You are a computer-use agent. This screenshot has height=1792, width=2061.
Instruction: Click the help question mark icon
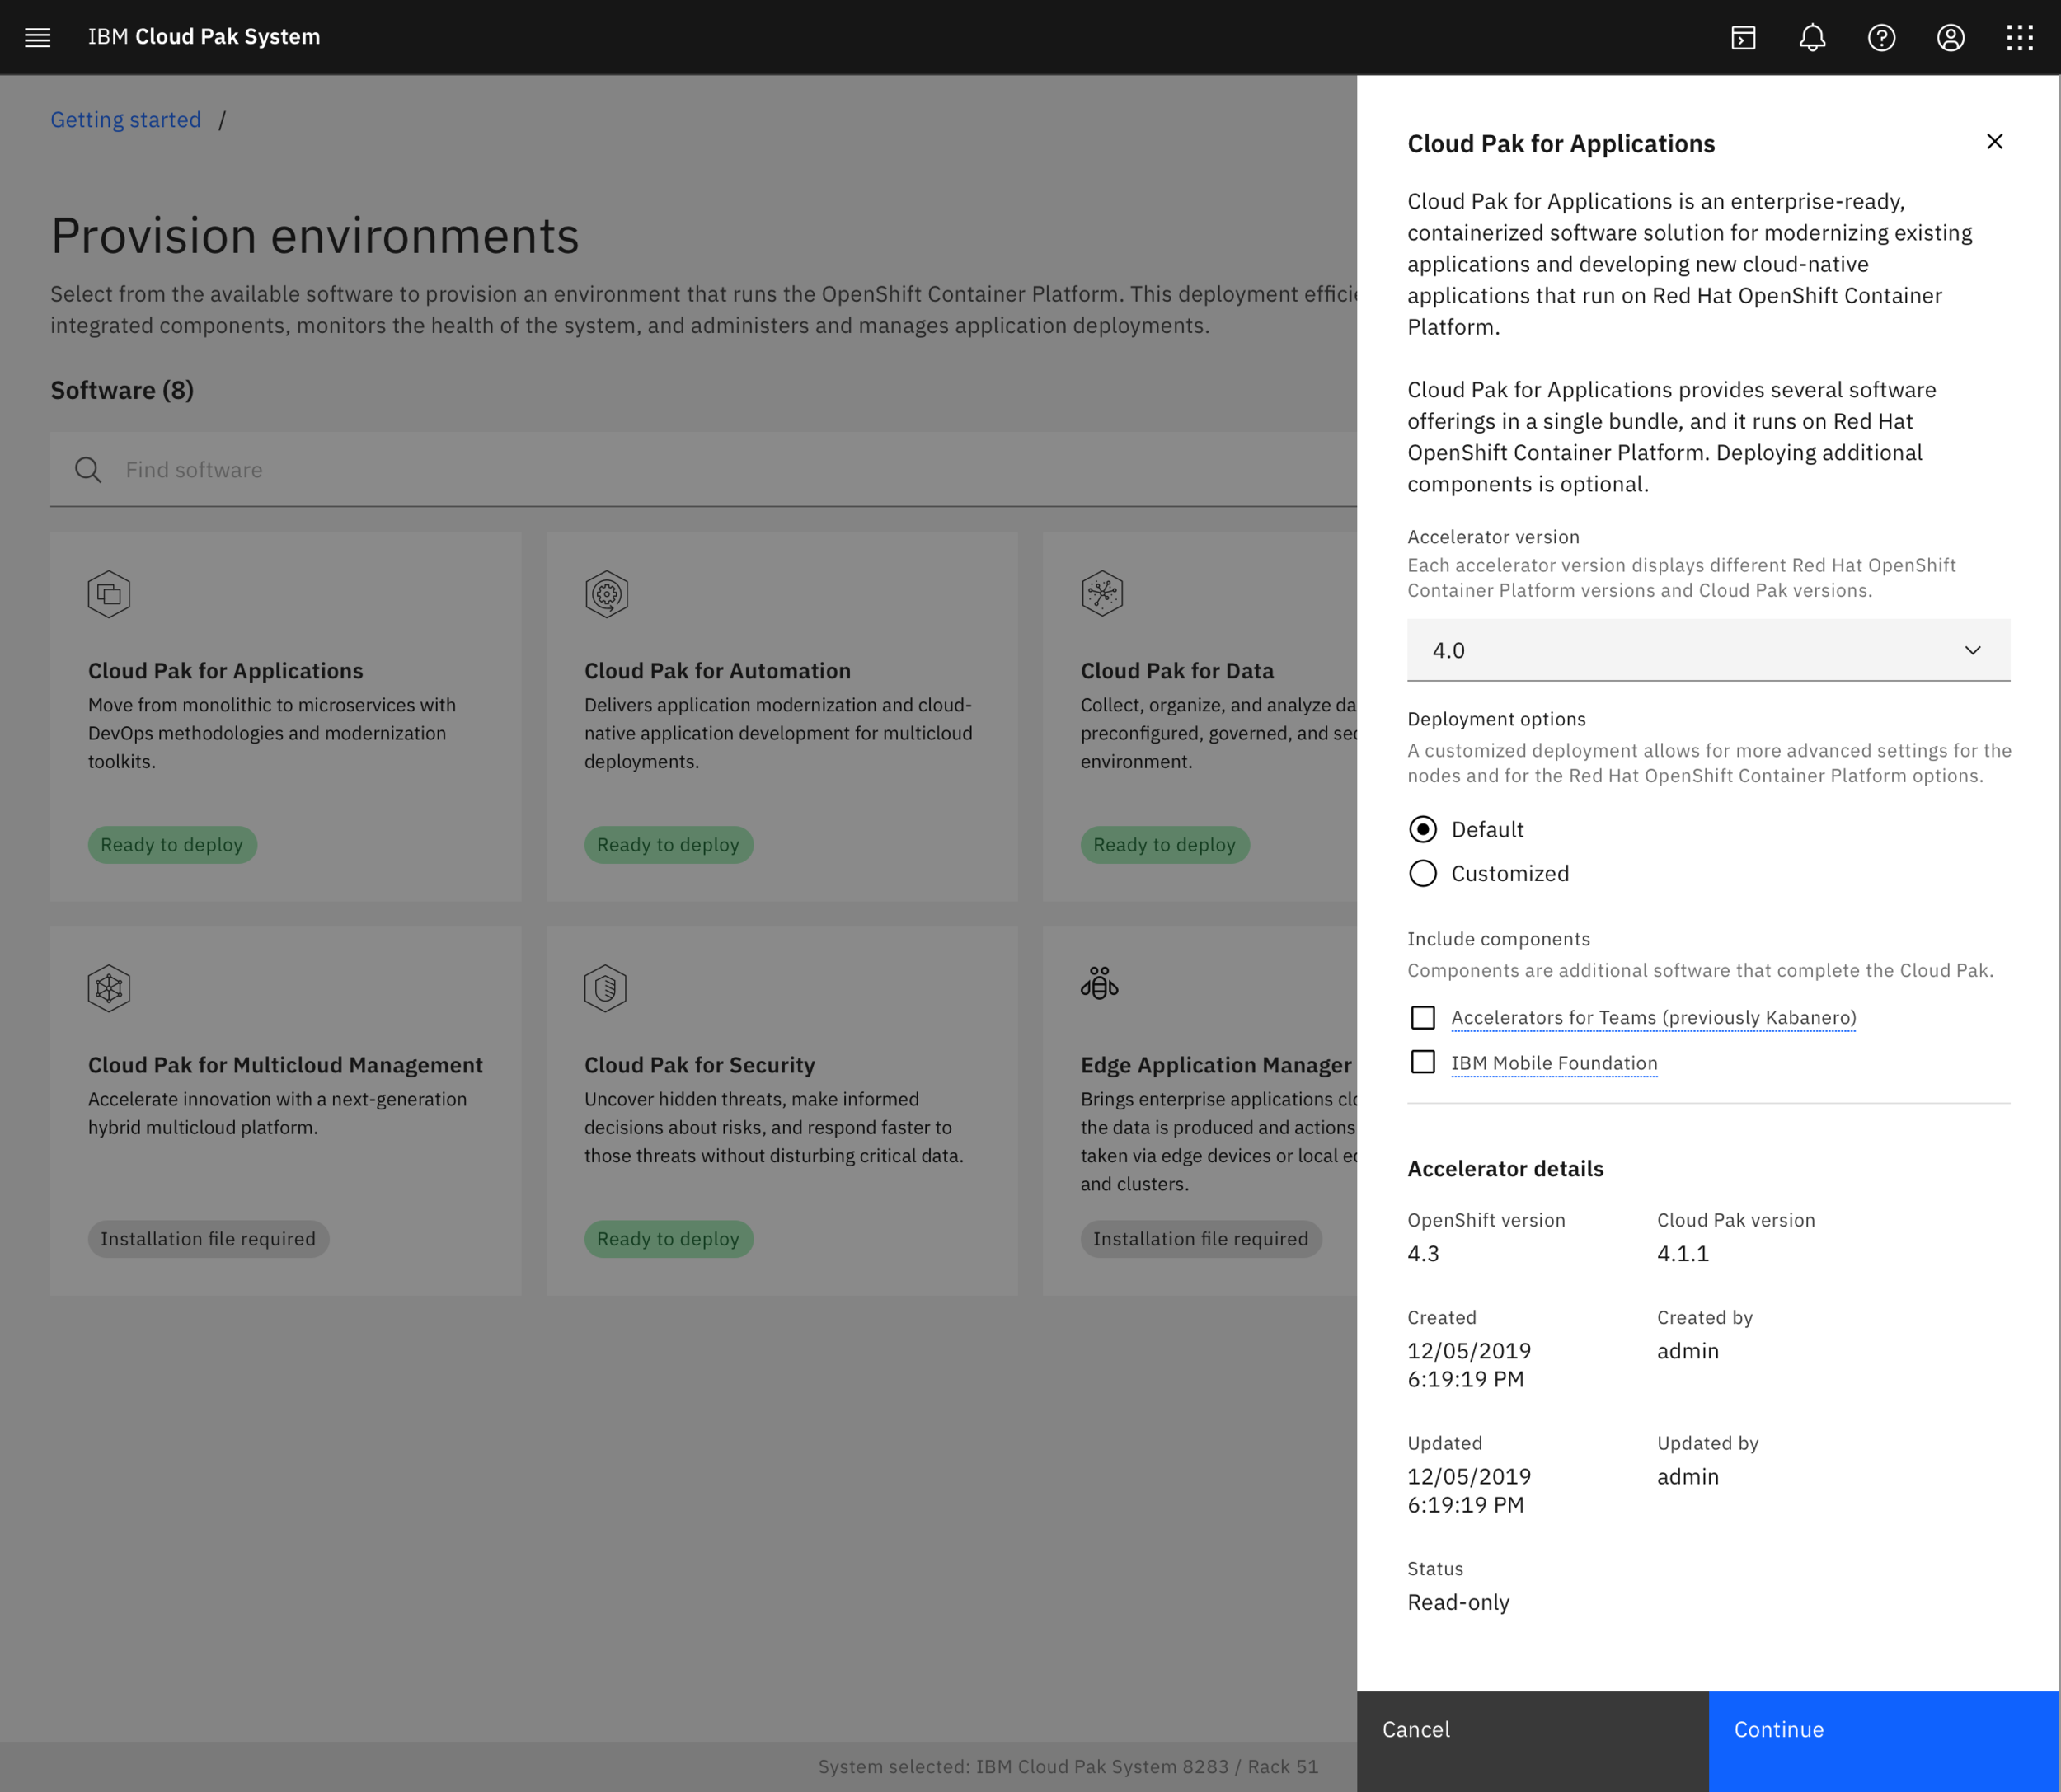(x=1881, y=38)
